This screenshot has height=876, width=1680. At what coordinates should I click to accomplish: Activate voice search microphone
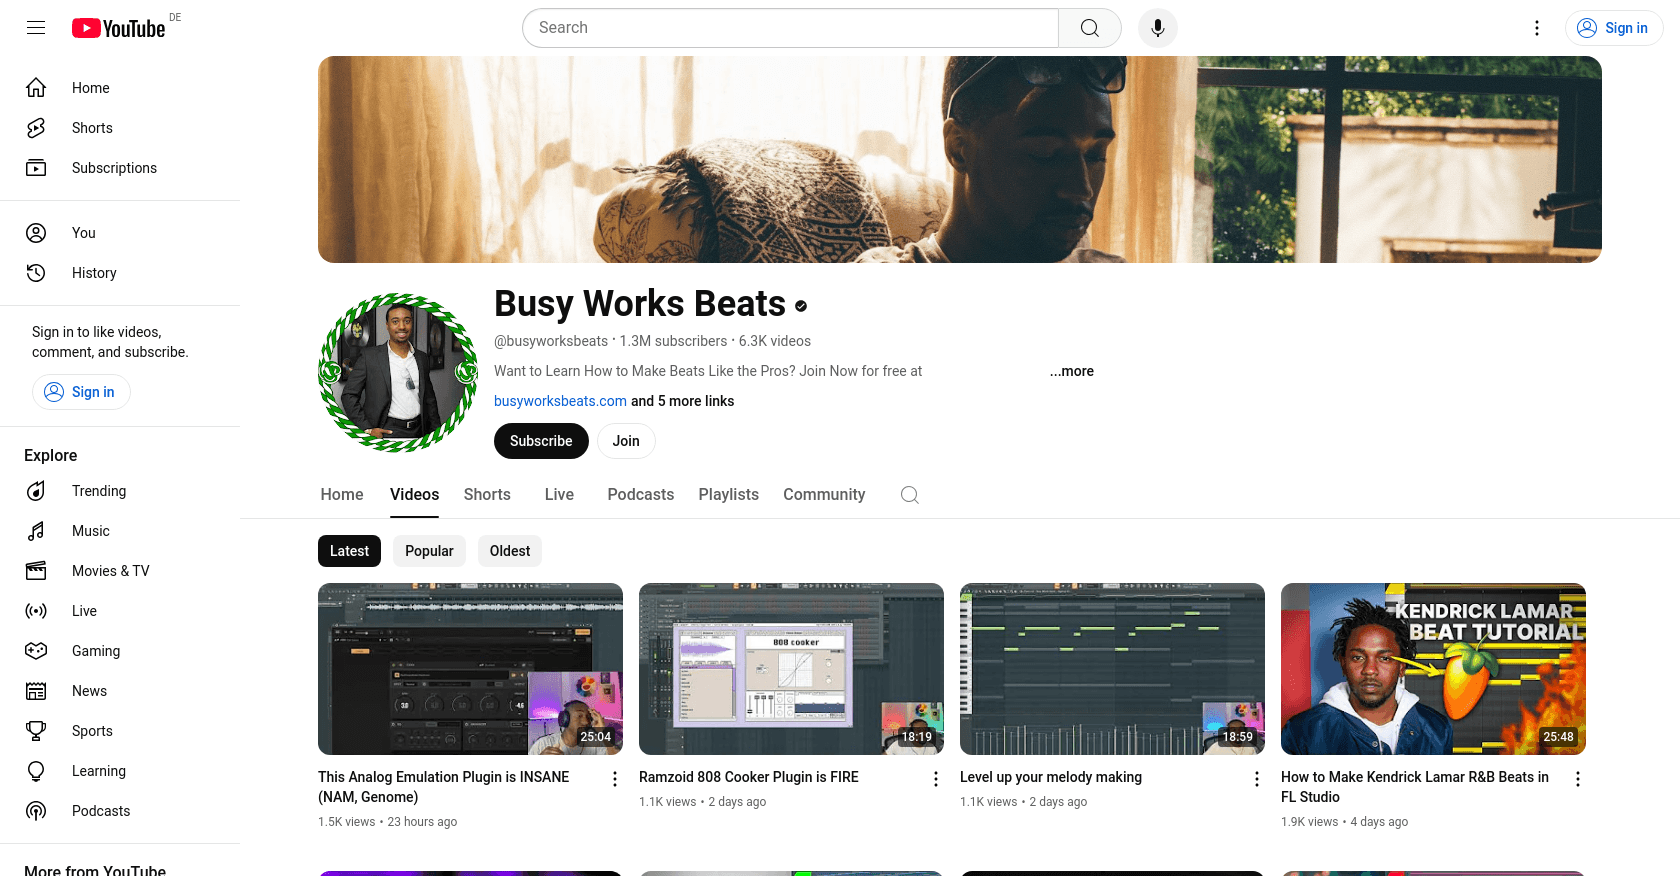1157,28
